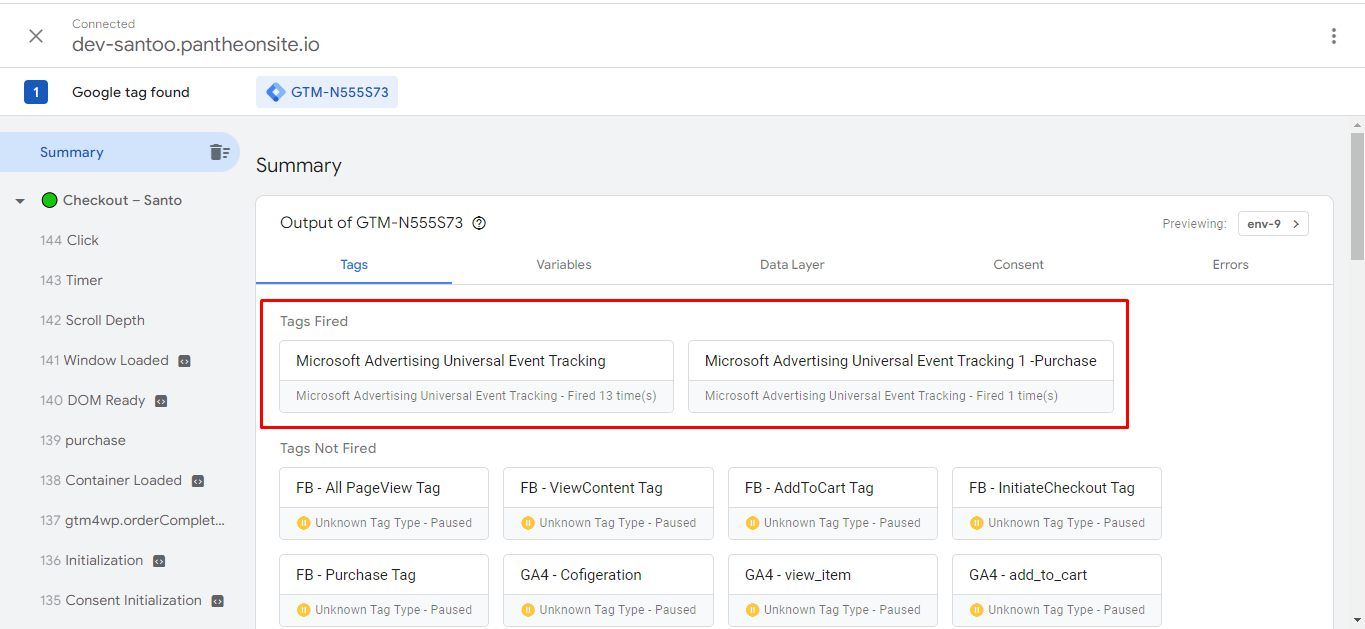Open the three-dot more options menu
Screen dimensions: 1365x629
coord(1333,36)
